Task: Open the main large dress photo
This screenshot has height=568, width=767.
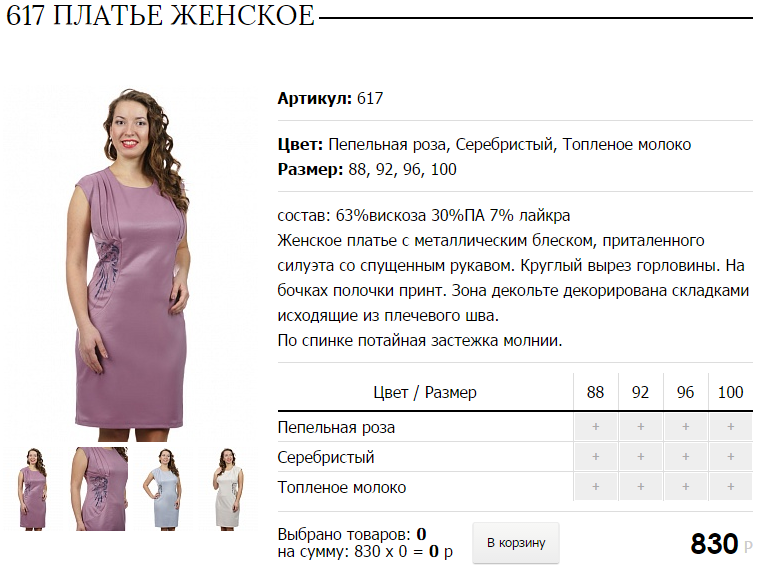Action: tap(132, 264)
